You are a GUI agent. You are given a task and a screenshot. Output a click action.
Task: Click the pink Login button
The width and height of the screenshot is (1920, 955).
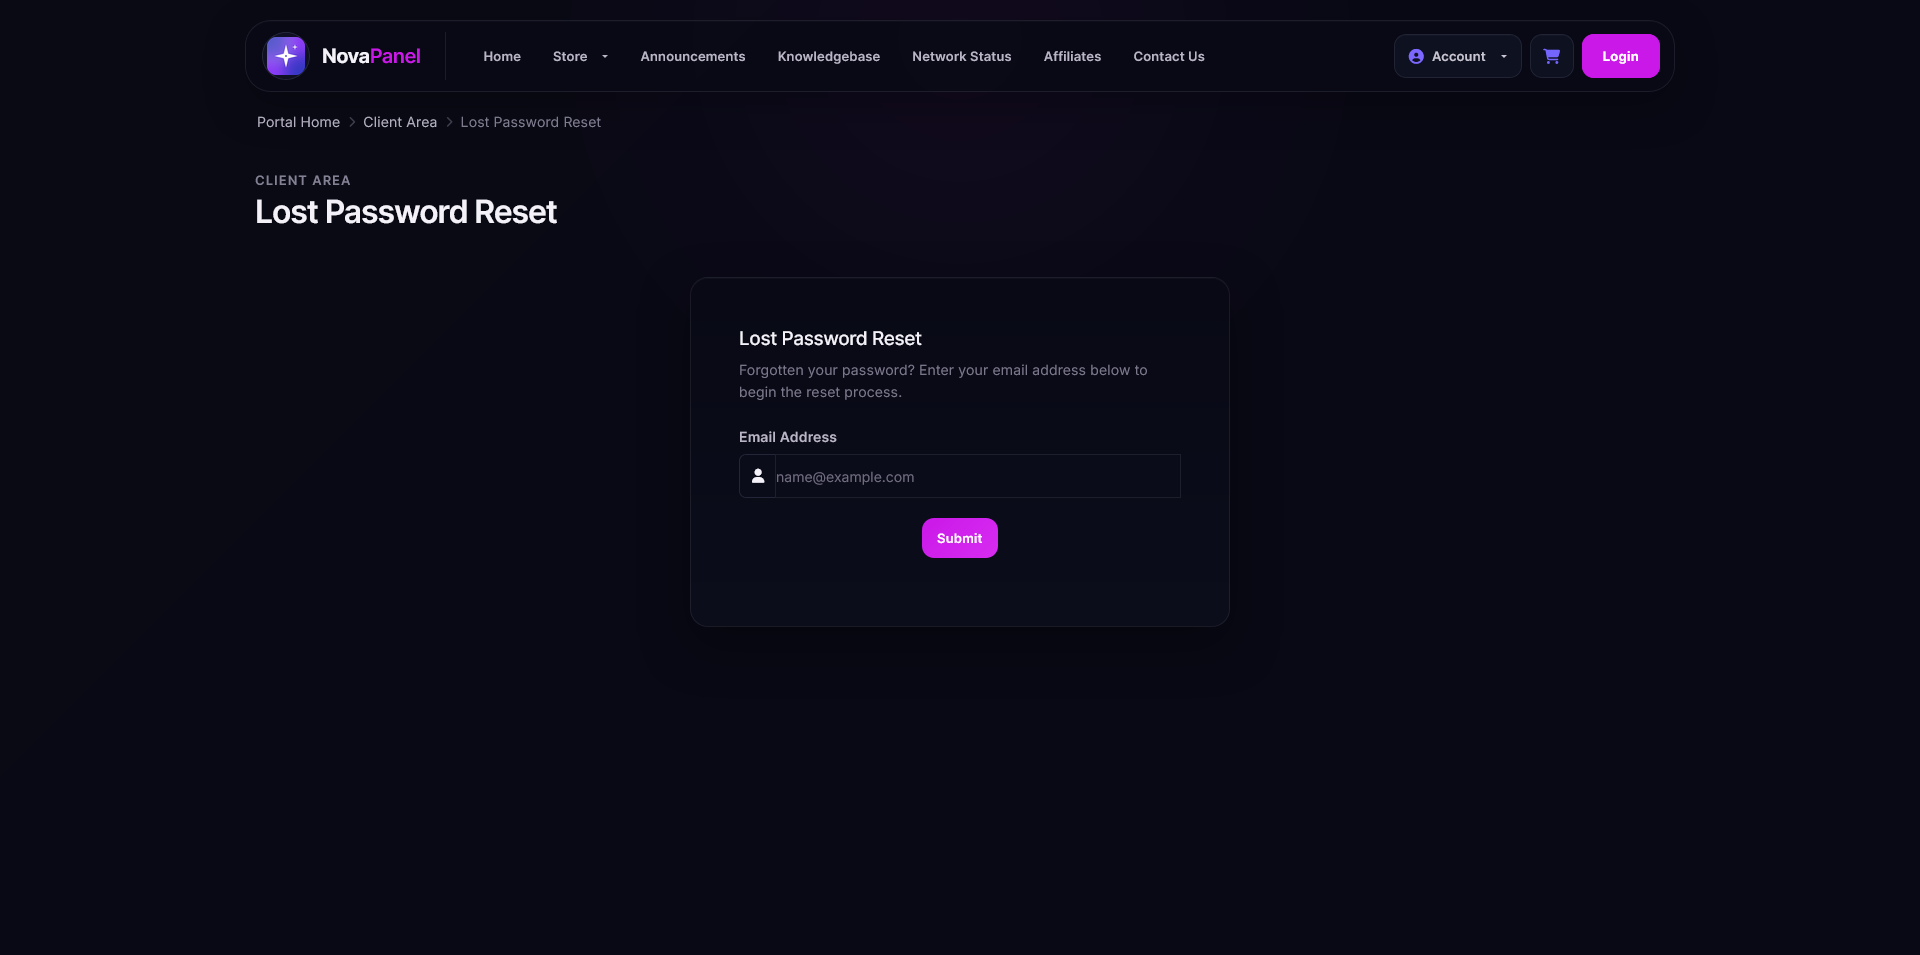1620,56
